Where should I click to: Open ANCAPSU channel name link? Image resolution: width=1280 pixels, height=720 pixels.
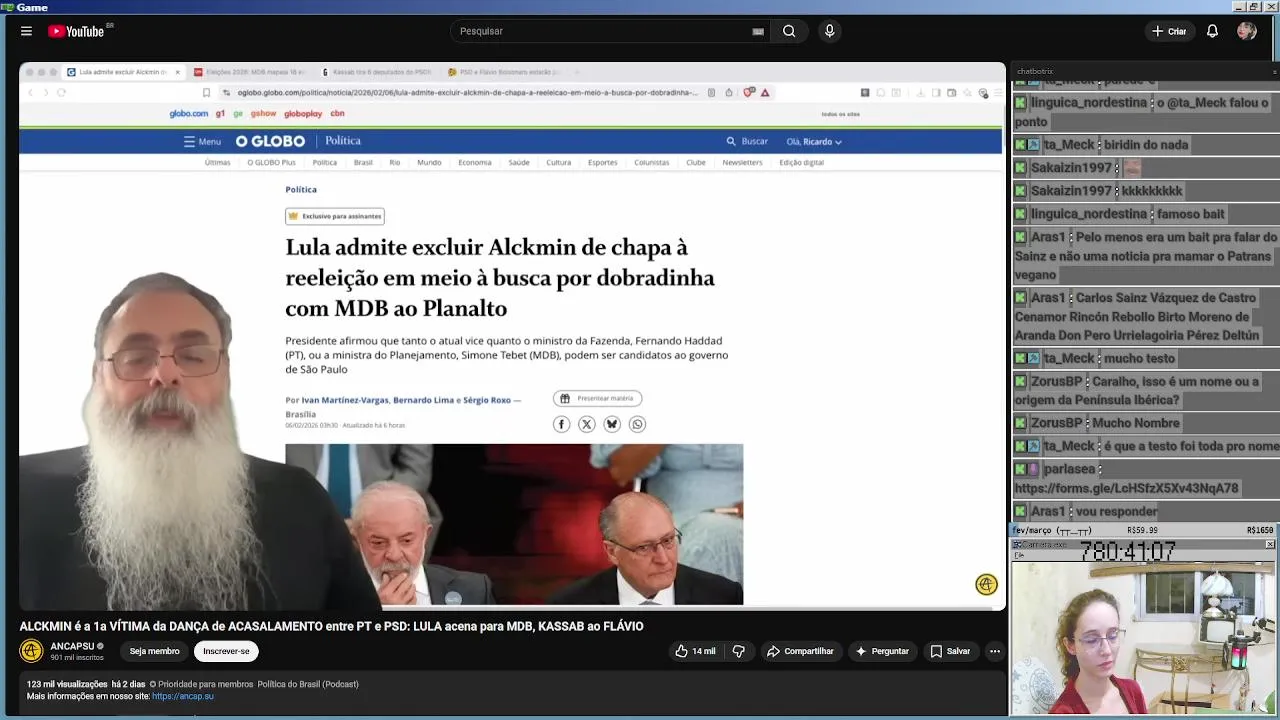72,646
